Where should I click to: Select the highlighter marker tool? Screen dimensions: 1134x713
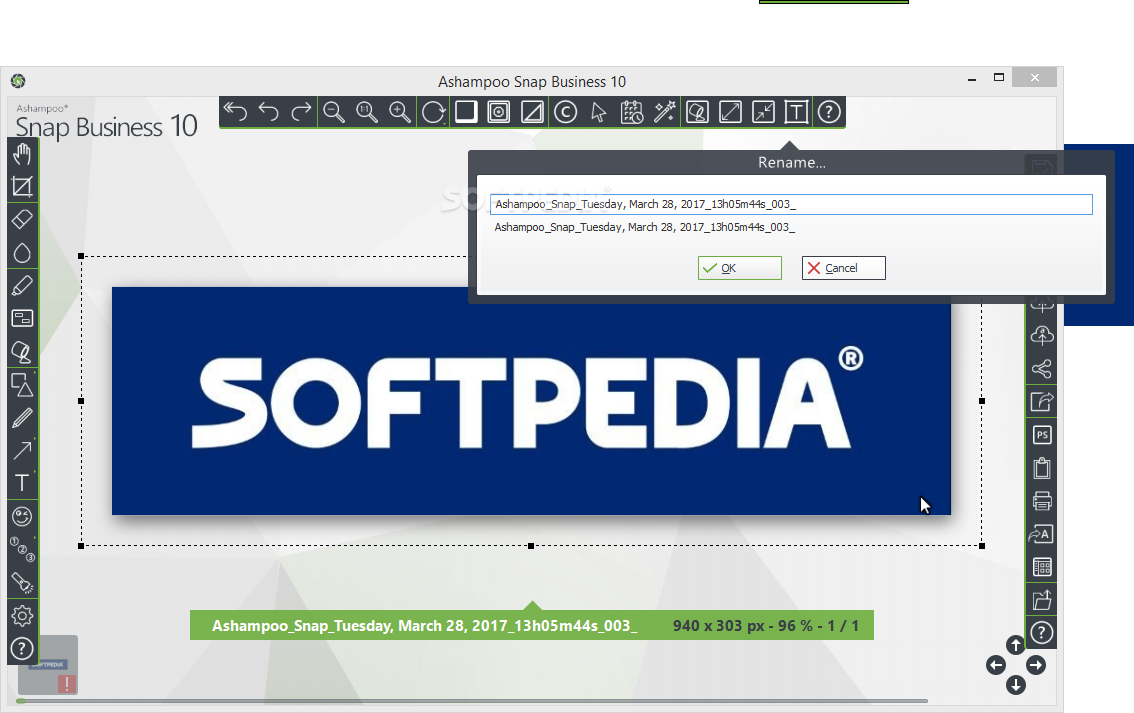(x=22, y=286)
